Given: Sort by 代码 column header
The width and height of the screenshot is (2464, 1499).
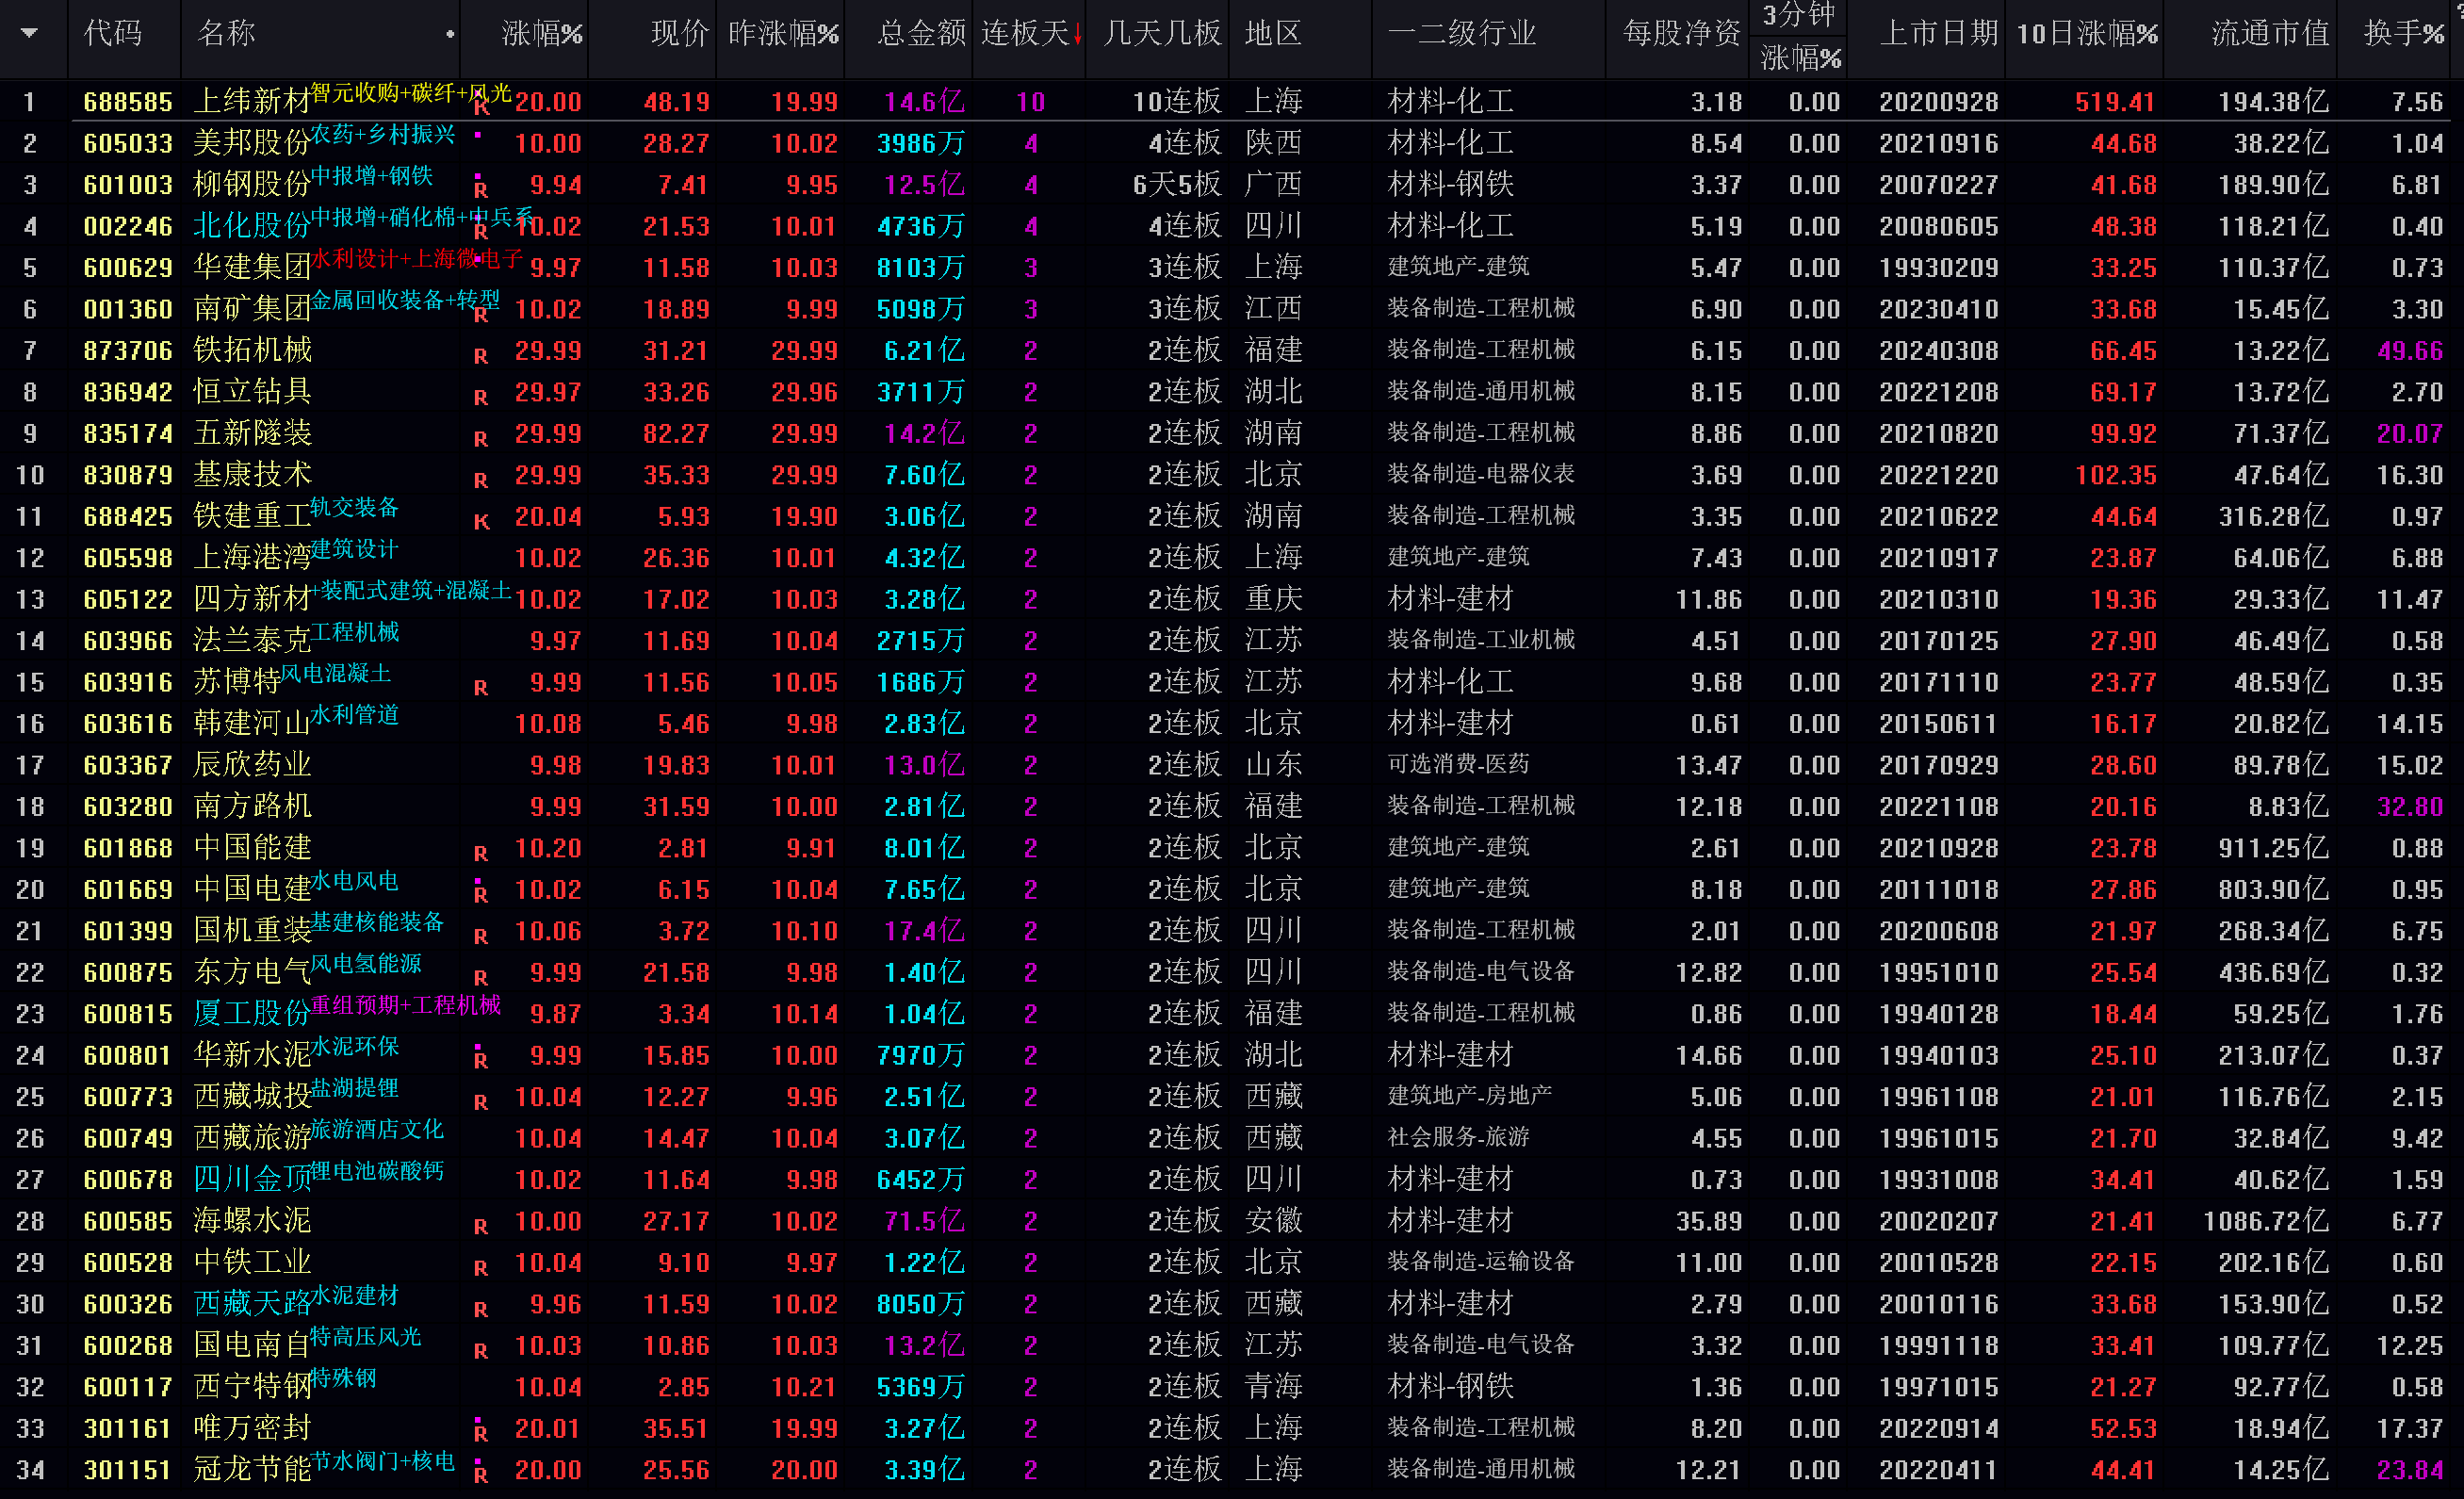Looking at the screenshot, I should 112,33.
